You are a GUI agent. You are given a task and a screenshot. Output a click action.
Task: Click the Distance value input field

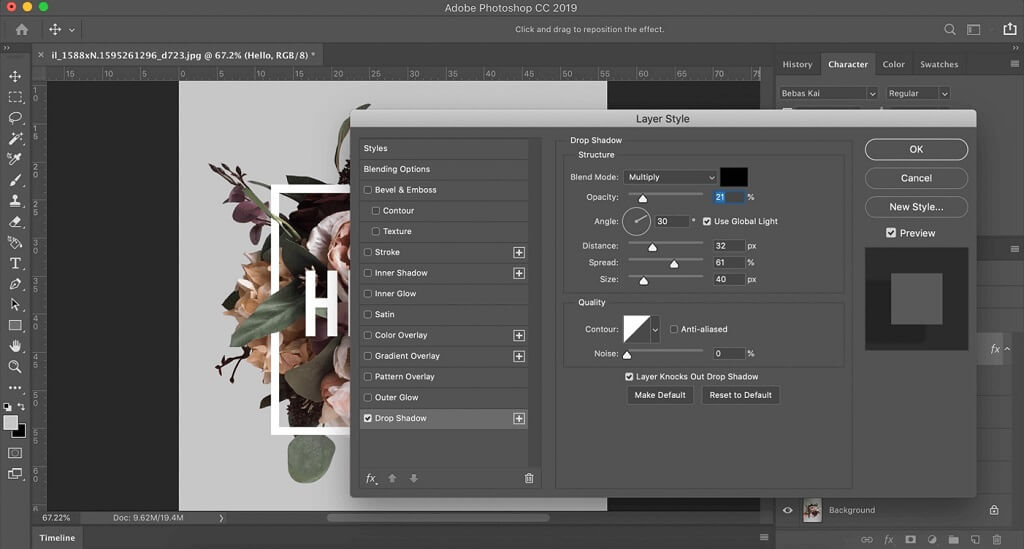[728, 246]
